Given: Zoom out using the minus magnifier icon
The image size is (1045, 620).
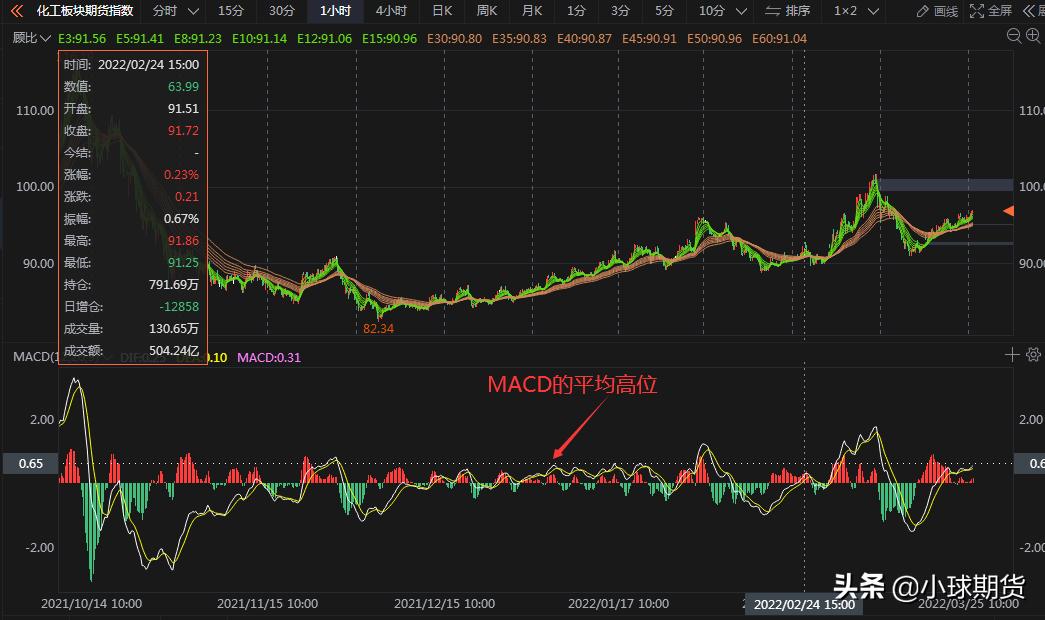Looking at the screenshot, I should 1033,35.
